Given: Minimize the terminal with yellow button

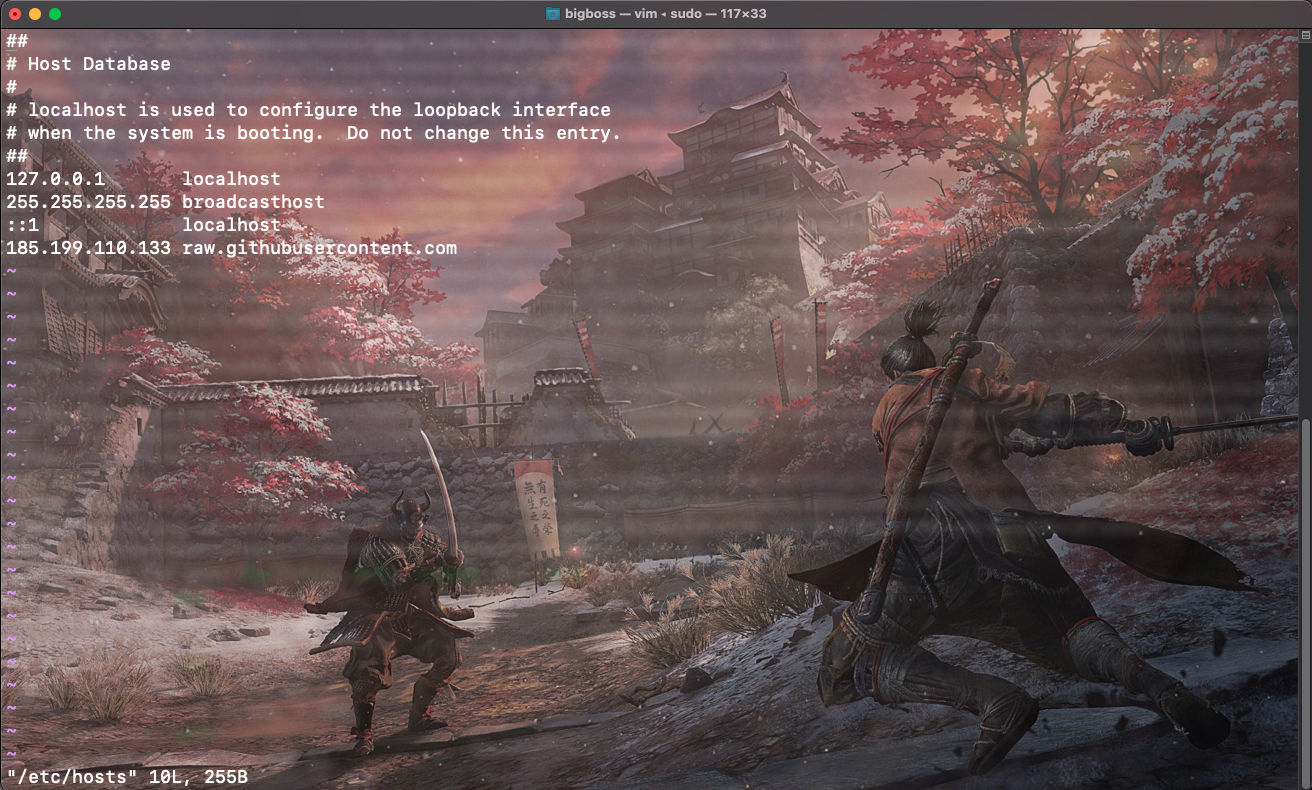Looking at the screenshot, I should click(x=34, y=14).
